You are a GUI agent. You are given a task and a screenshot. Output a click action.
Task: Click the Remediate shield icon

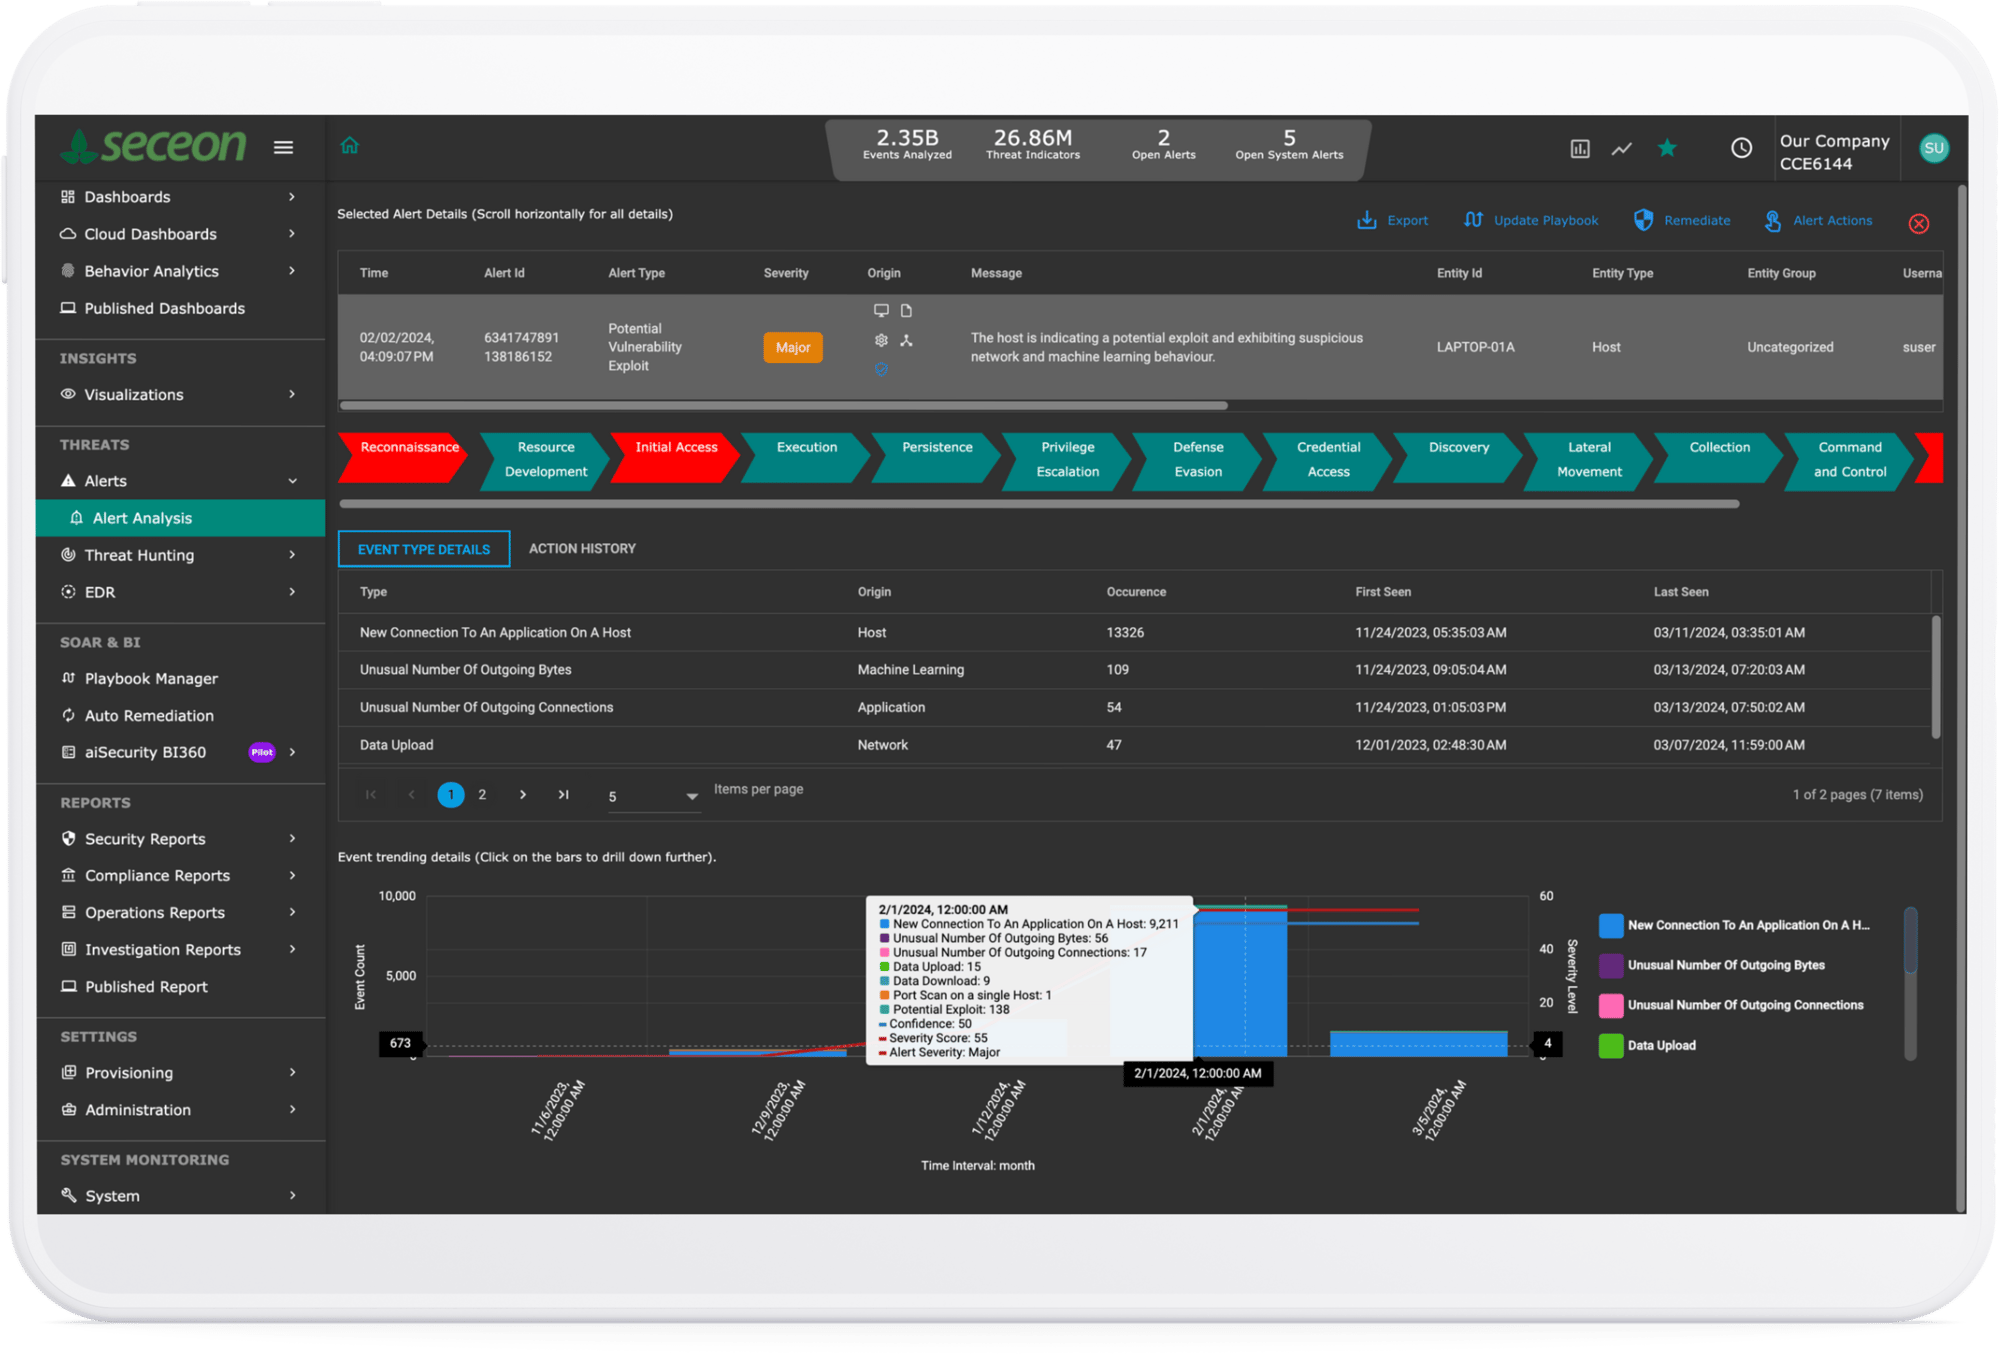(x=1643, y=220)
